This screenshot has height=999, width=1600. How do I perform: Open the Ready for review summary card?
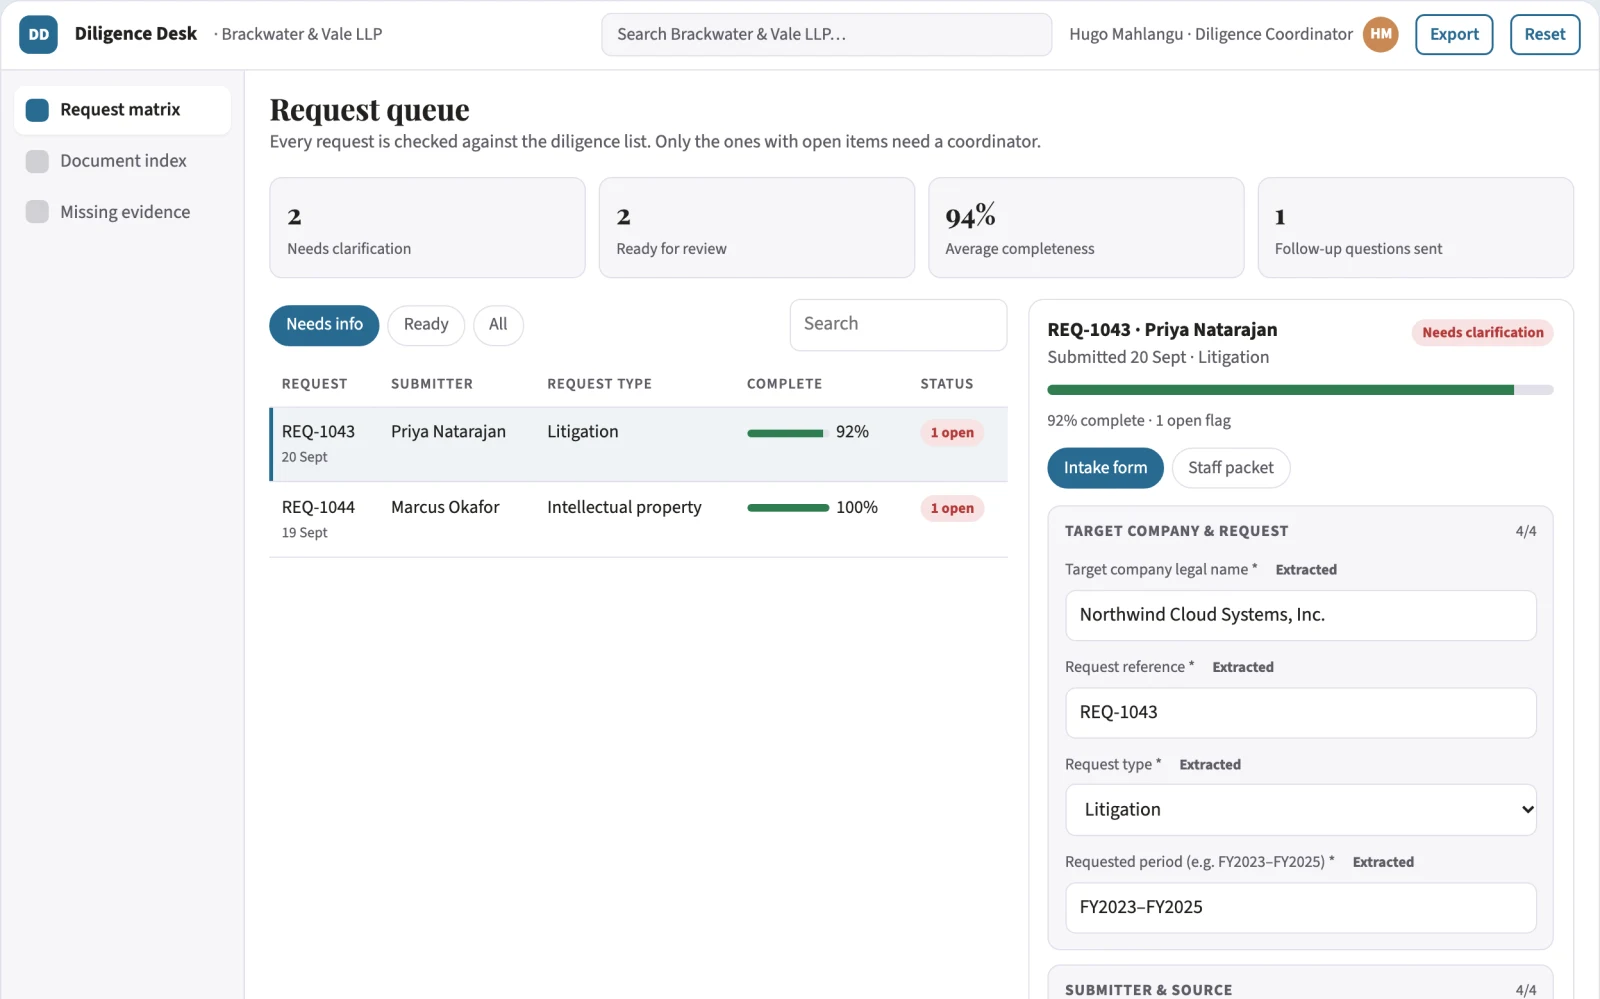point(756,228)
